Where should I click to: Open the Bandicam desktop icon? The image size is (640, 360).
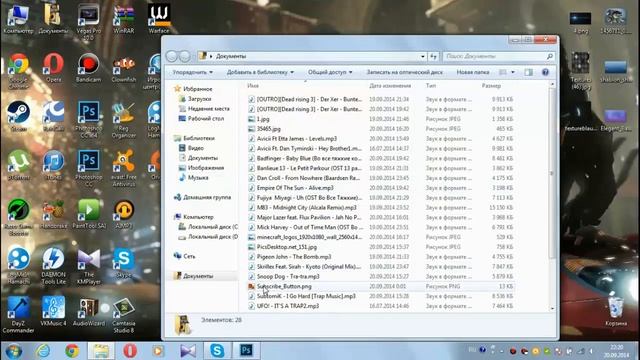[88, 67]
